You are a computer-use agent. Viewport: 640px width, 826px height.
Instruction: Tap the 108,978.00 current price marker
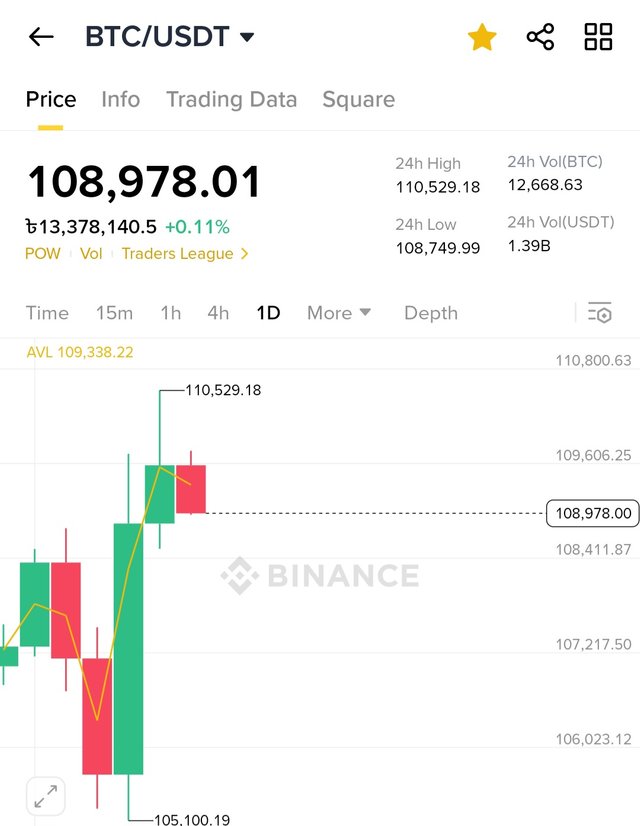[x=594, y=514]
